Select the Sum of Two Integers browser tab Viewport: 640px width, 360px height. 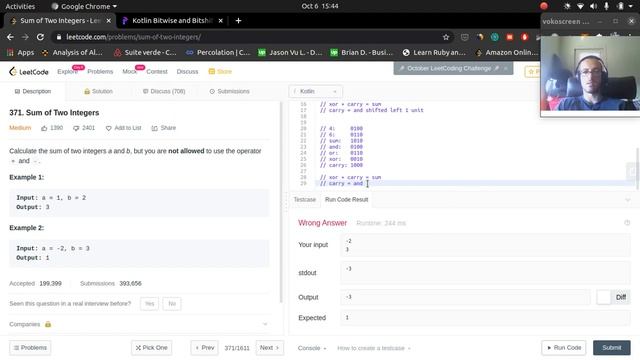60,20
